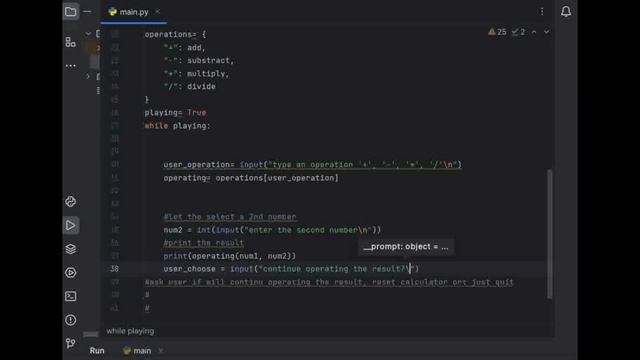The width and height of the screenshot is (640, 360).
Task: Open the Terminal tool window
Action: [x=71, y=296]
